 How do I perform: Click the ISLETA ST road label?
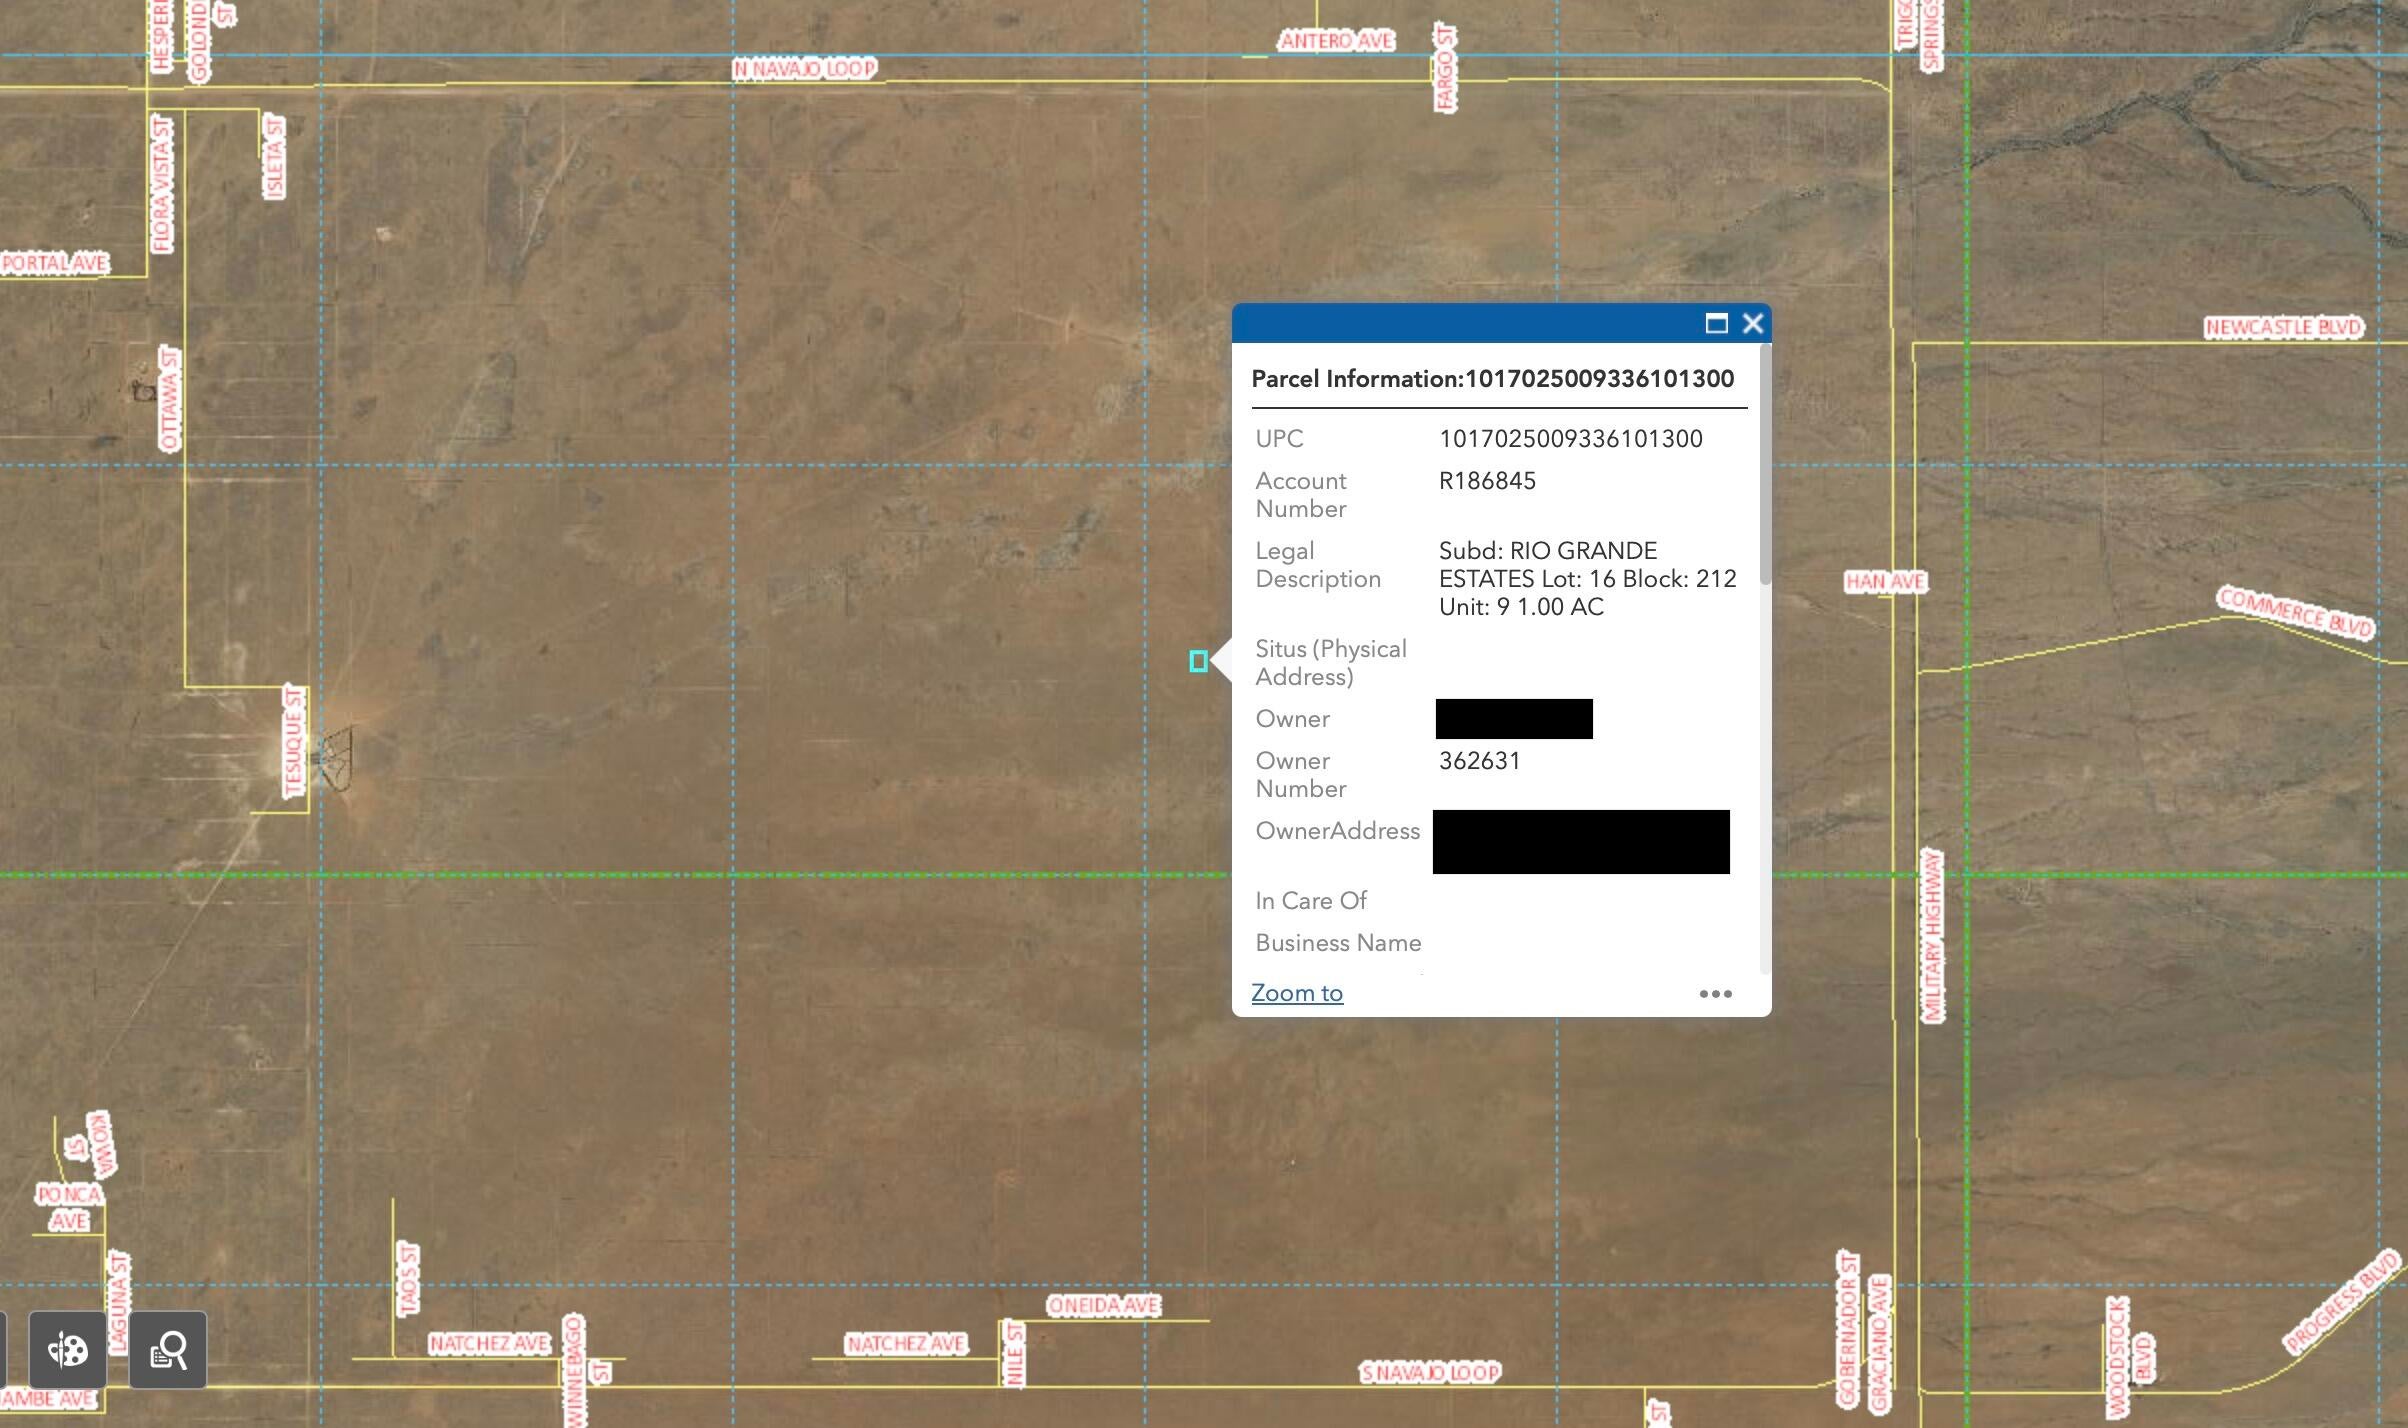point(273,157)
